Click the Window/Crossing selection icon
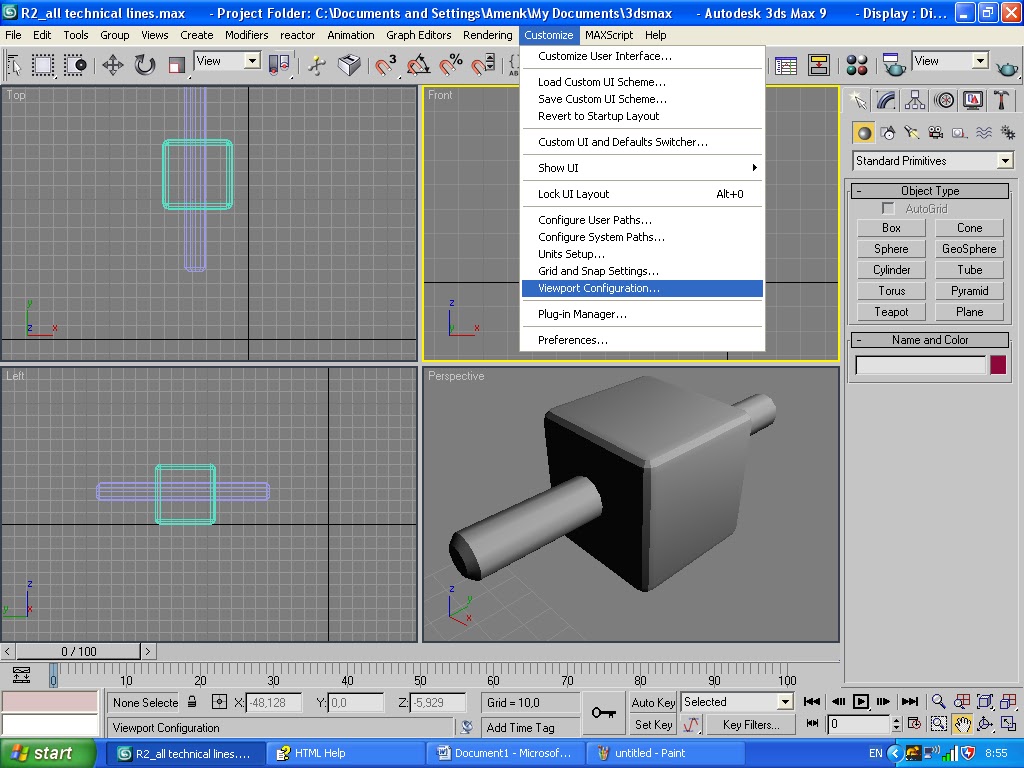The width and height of the screenshot is (1024, 768). click(x=75, y=65)
